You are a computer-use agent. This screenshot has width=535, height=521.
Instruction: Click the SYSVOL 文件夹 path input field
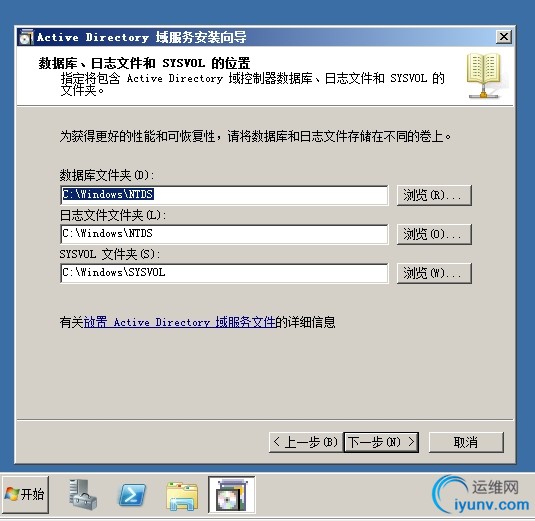[x=224, y=273]
